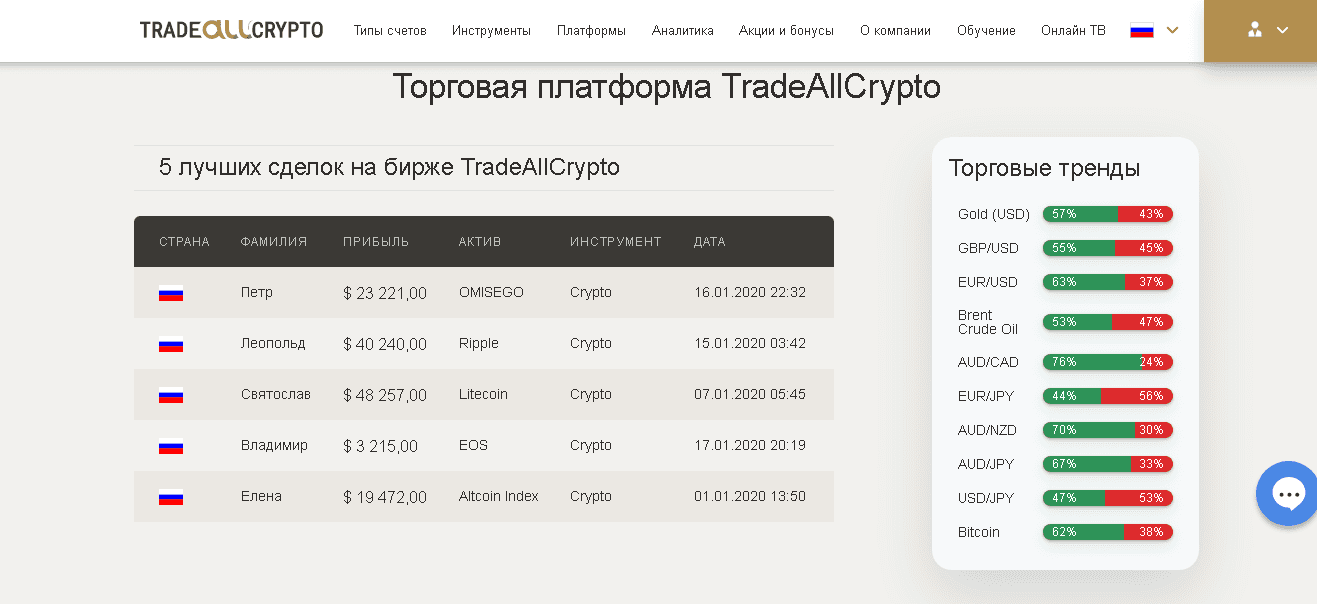Click the user account icon
The width and height of the screenshot is (1317, 604).
pos(1254,30)
